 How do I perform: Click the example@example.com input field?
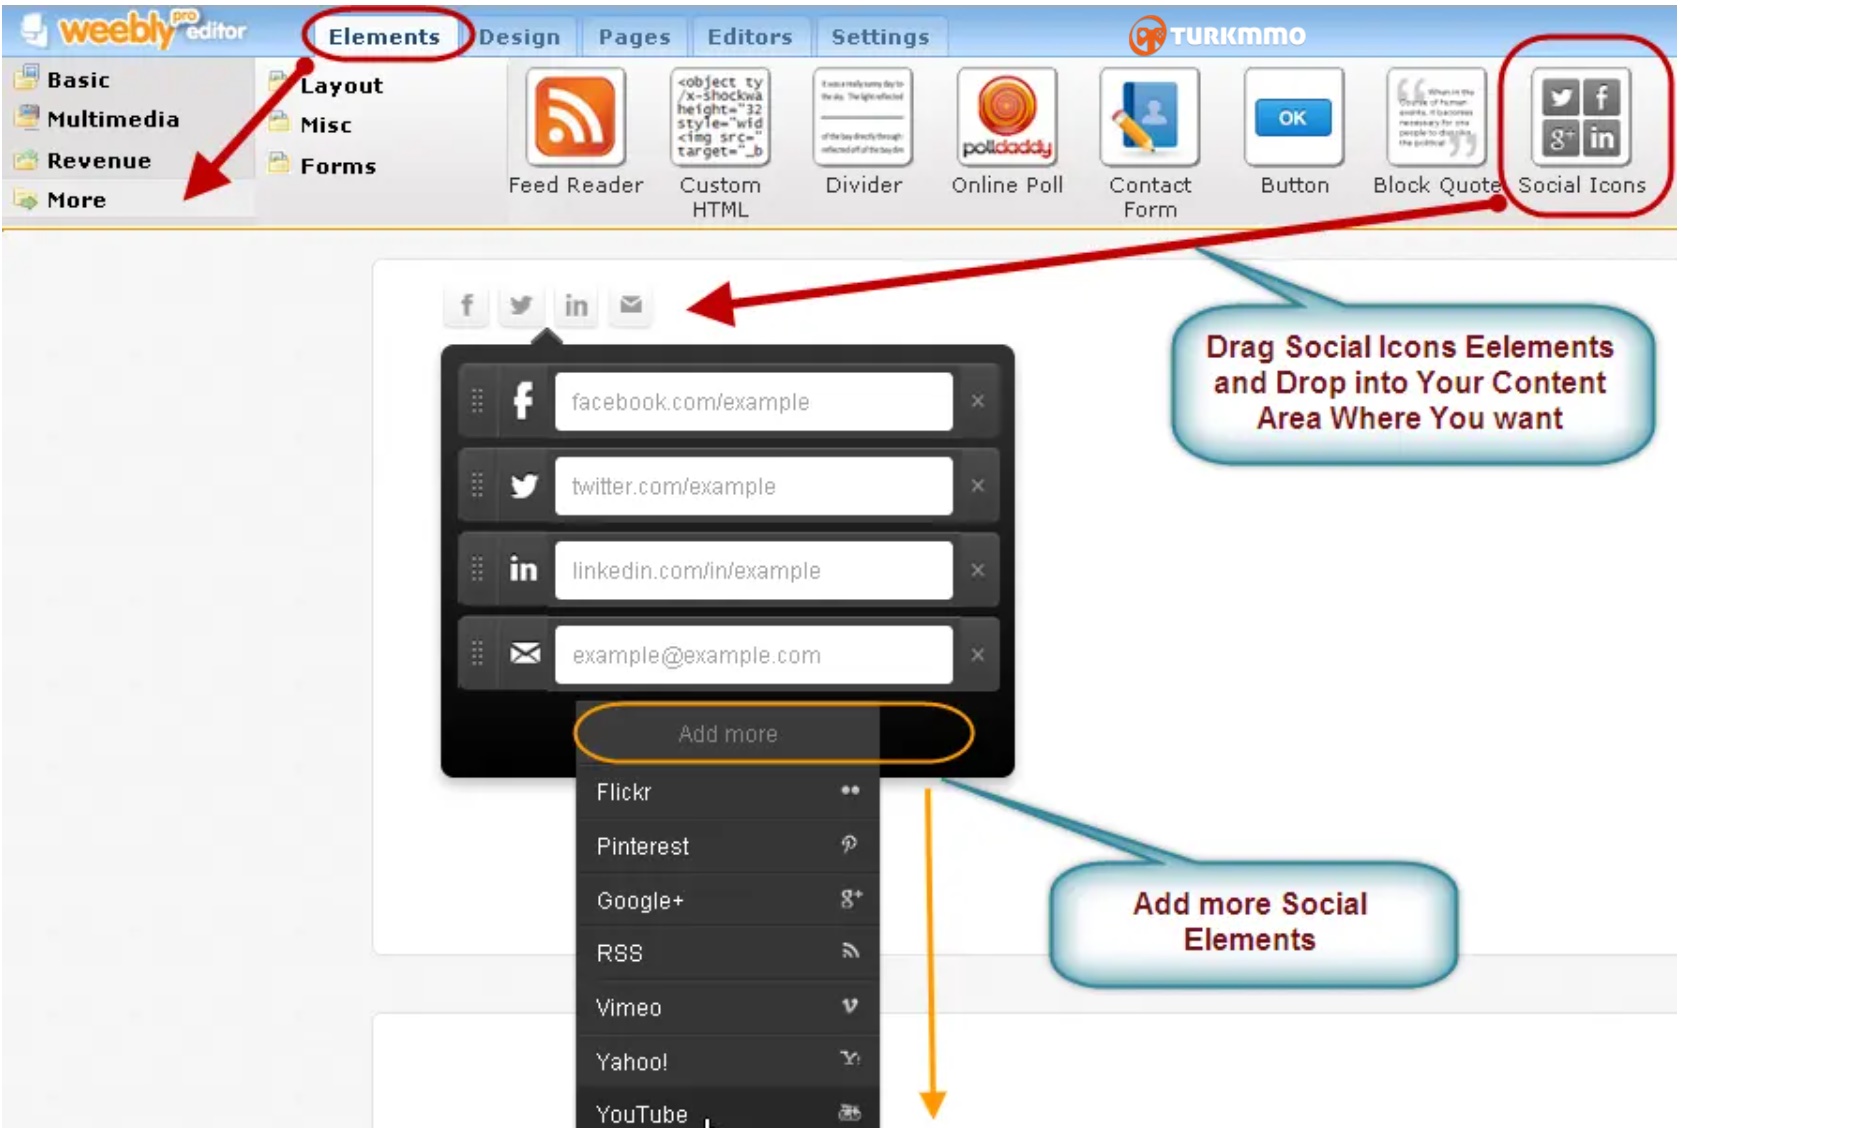753,655
